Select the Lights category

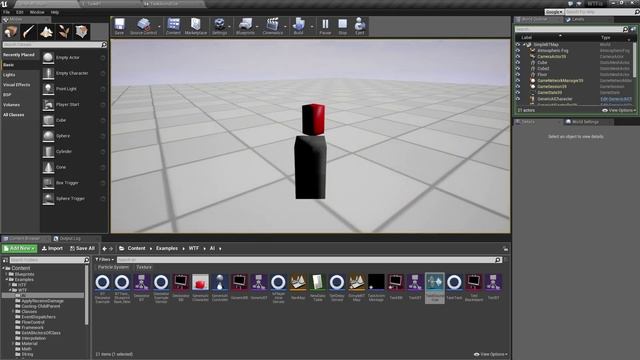pyautogui.click(x=9, y=75)
